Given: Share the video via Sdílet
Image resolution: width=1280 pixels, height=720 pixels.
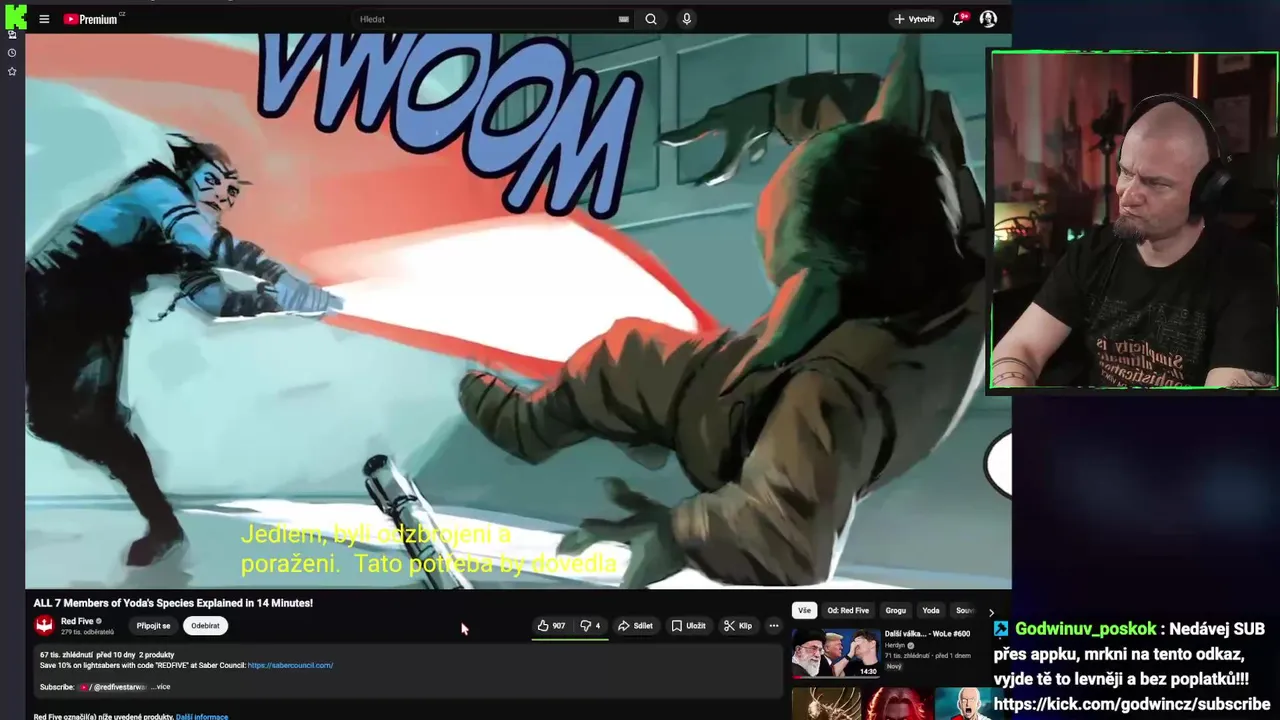Looking at the screenshot, I should pyautogui.click(x=635, y=626).
